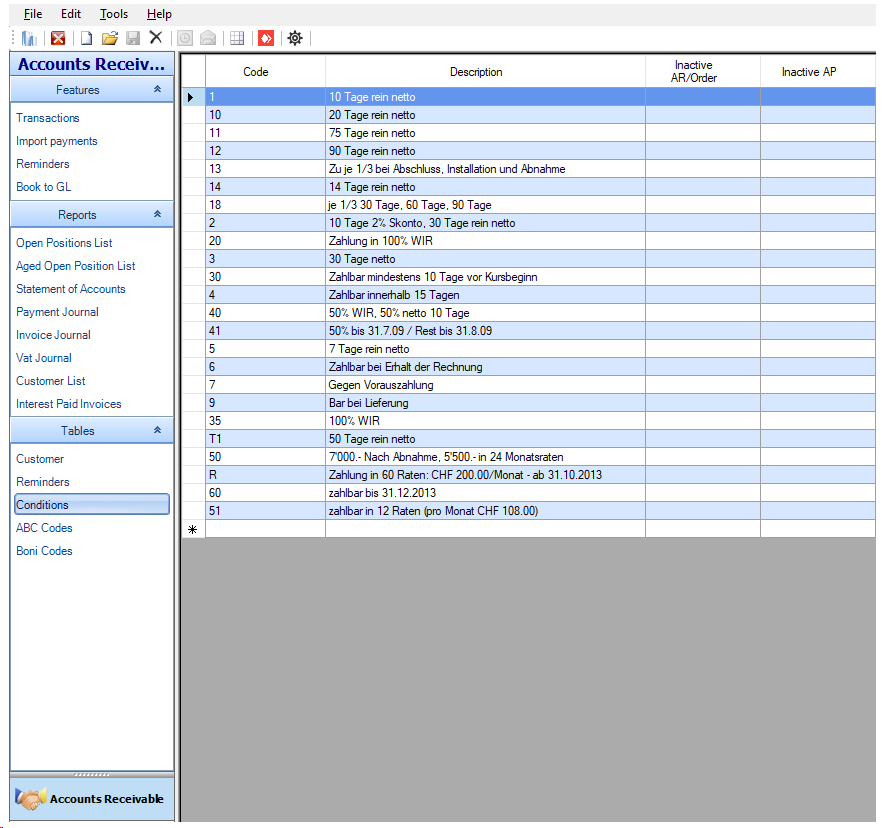This screenshot has height=828, width=882.
Task: Select the Conditions table entry
Action: coord(92,505)
